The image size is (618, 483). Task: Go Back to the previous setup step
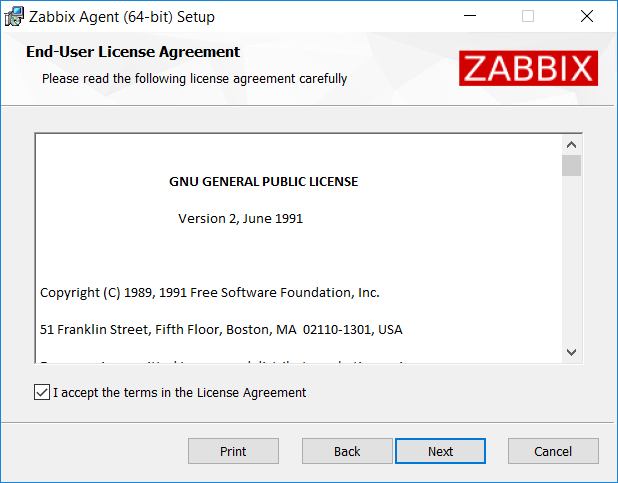coord(347,451)
